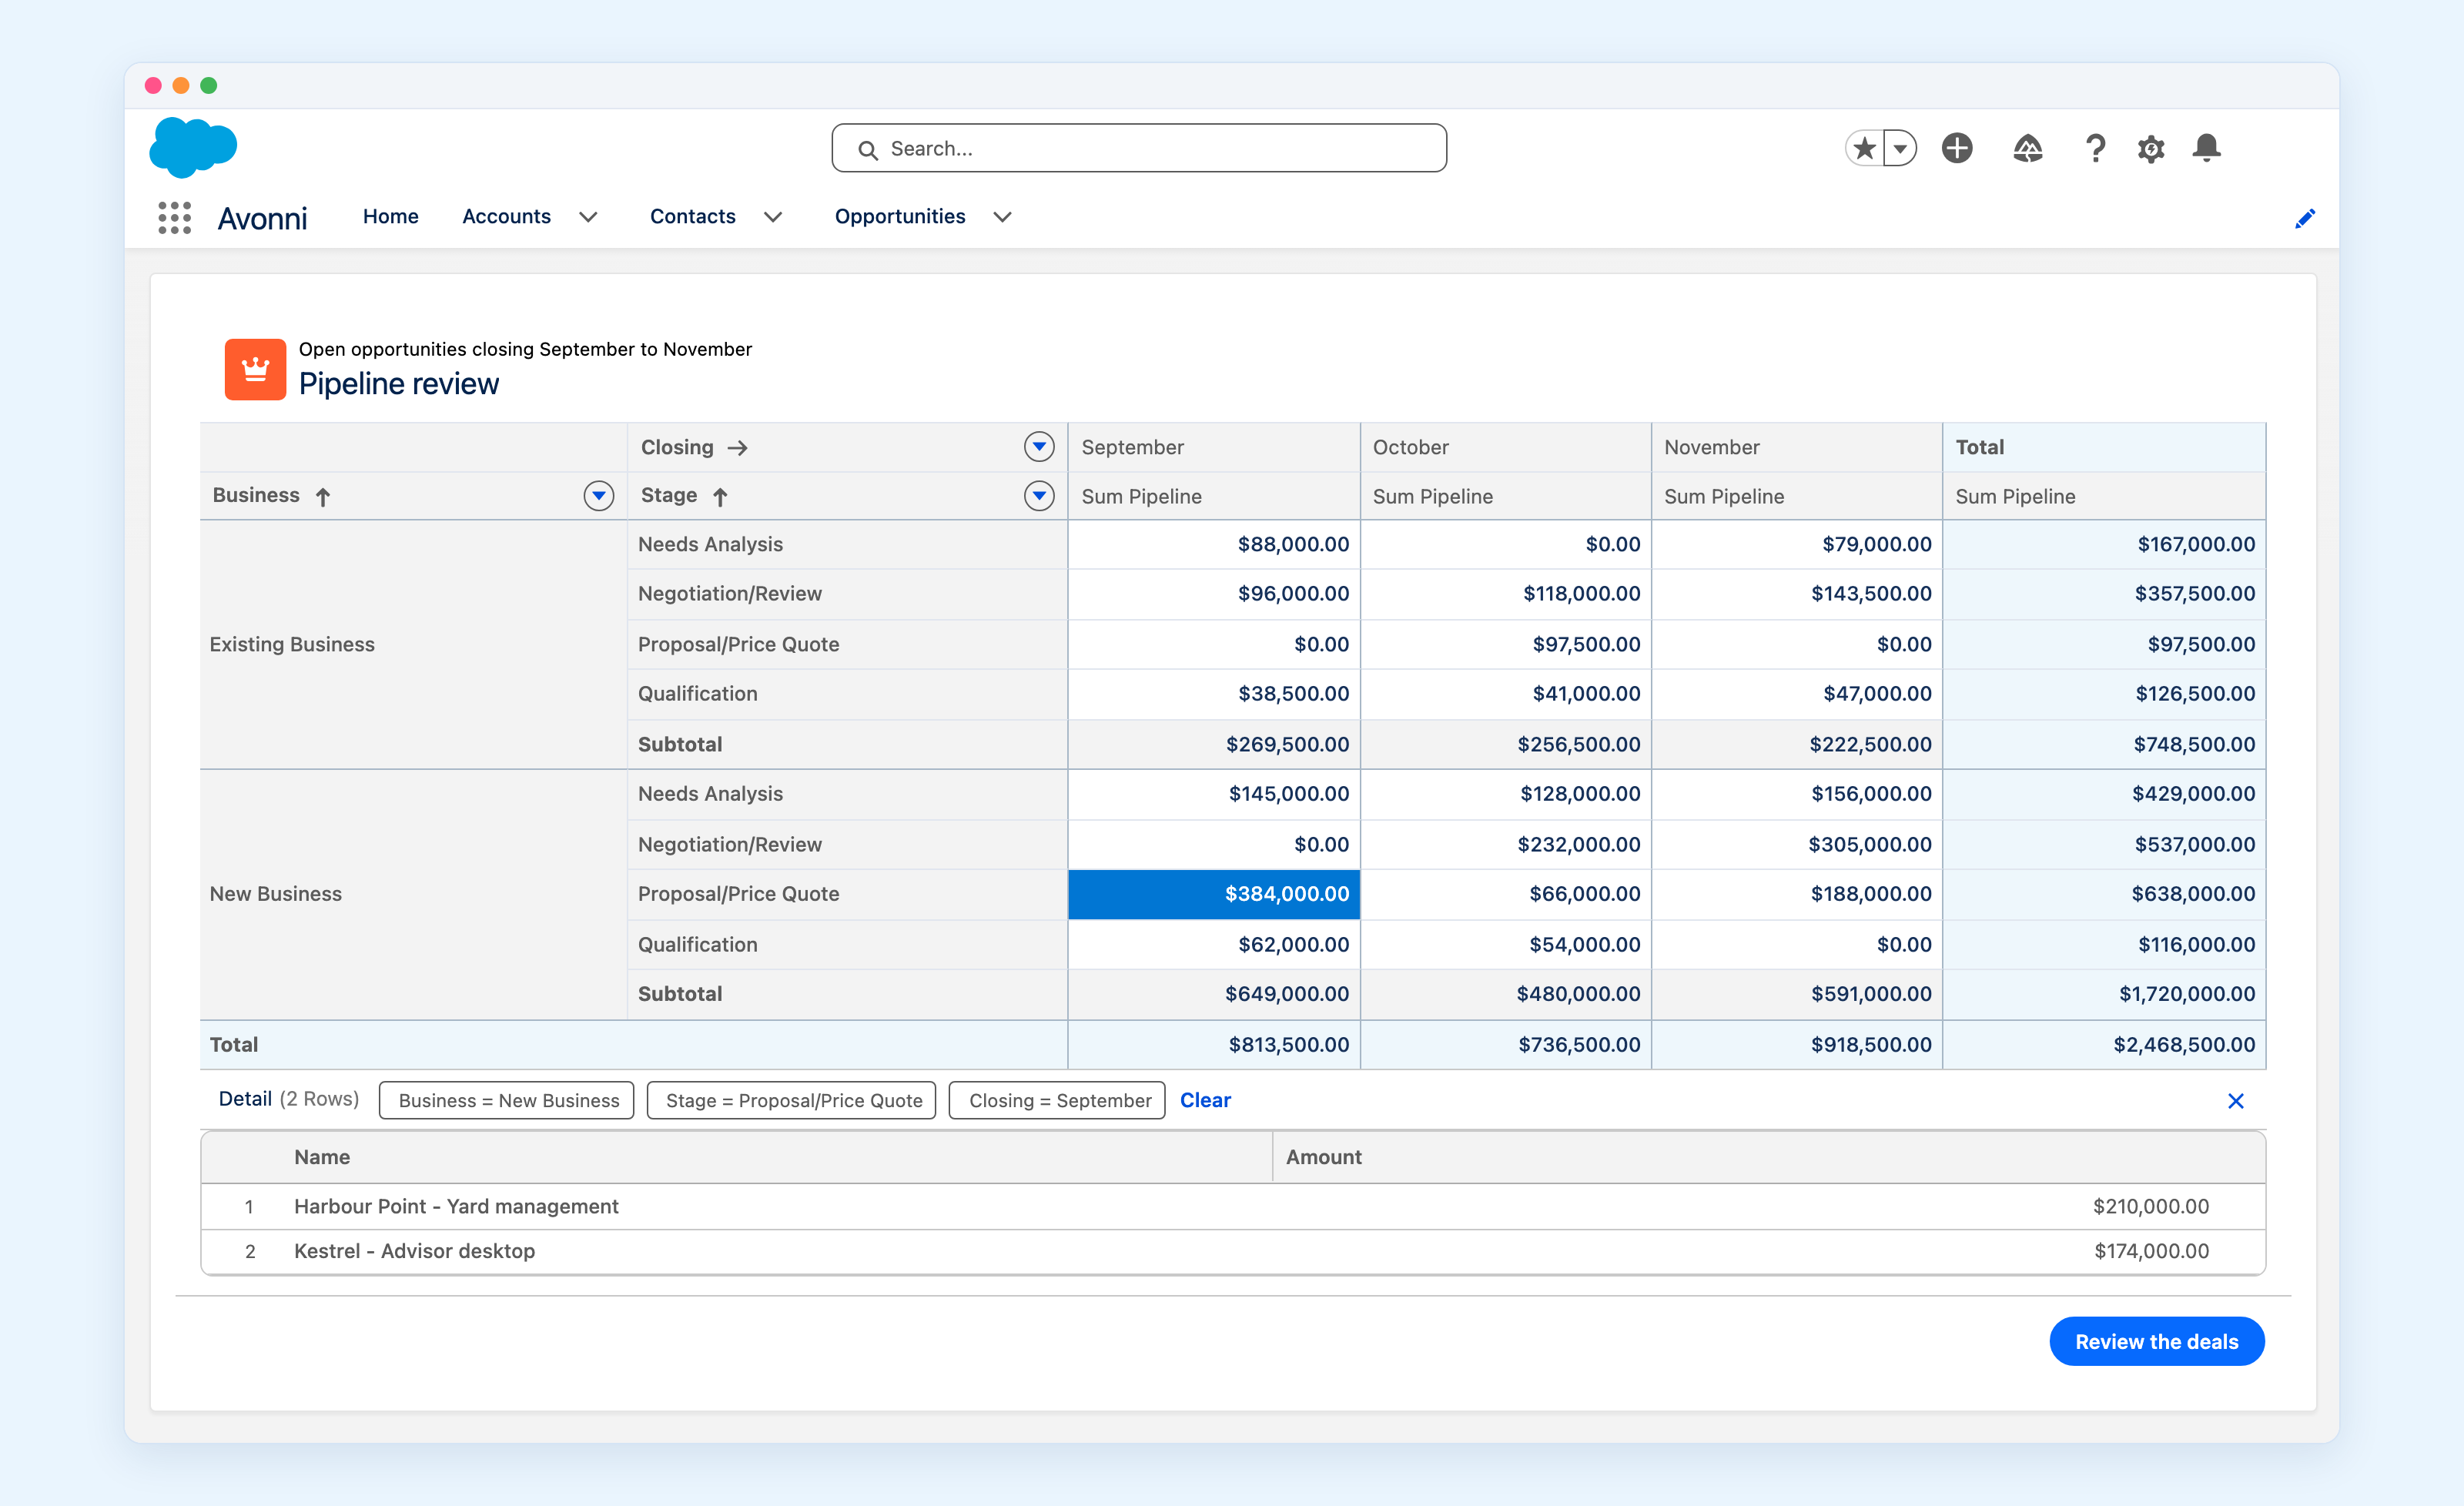This screenshot has height=1506, width=2464.
Task: Open the favorites list dropdown arrow
Action: tap(1900, 148)
